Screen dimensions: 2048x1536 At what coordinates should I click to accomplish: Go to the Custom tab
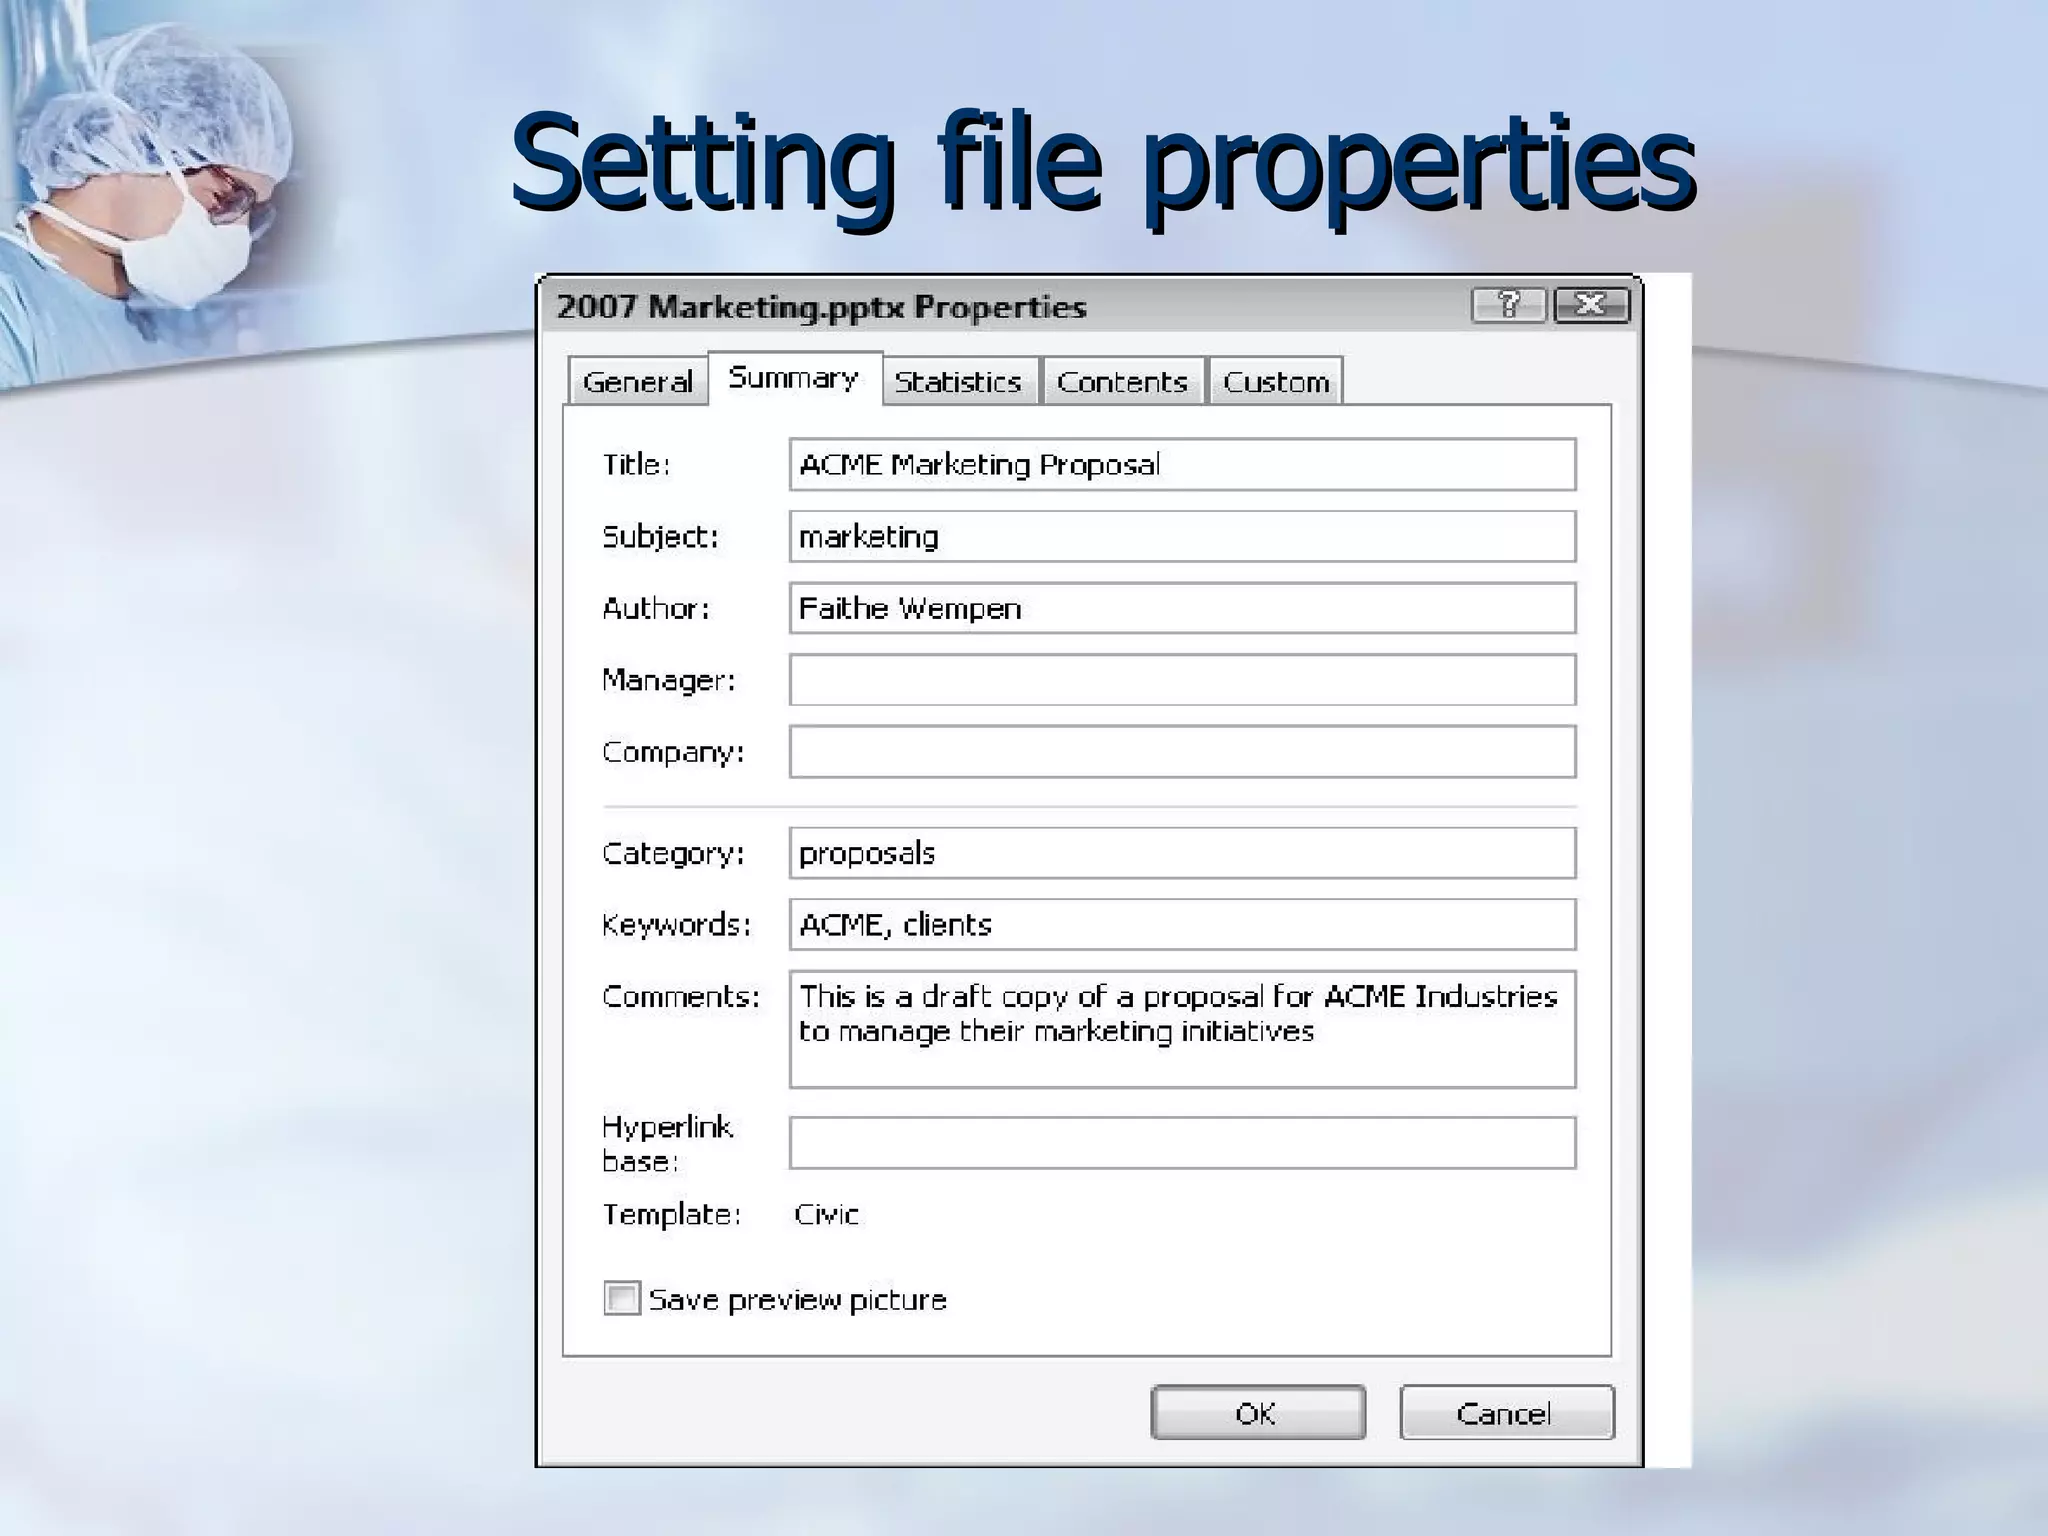pos(1276,381)
